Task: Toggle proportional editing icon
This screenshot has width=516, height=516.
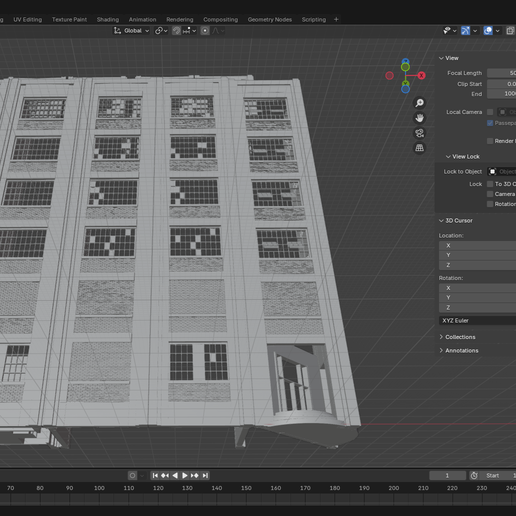Action: point(205,31)
